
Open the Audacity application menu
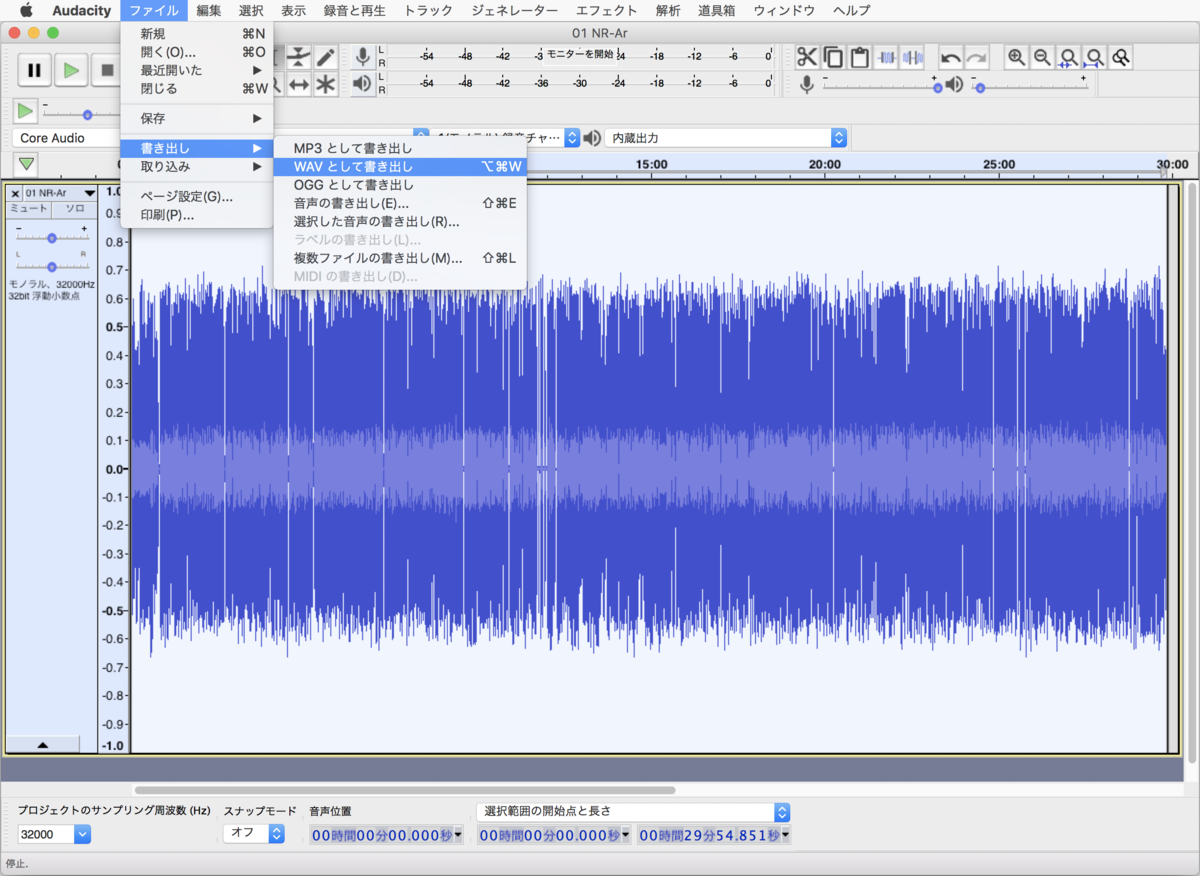click(x=82, y=11)
